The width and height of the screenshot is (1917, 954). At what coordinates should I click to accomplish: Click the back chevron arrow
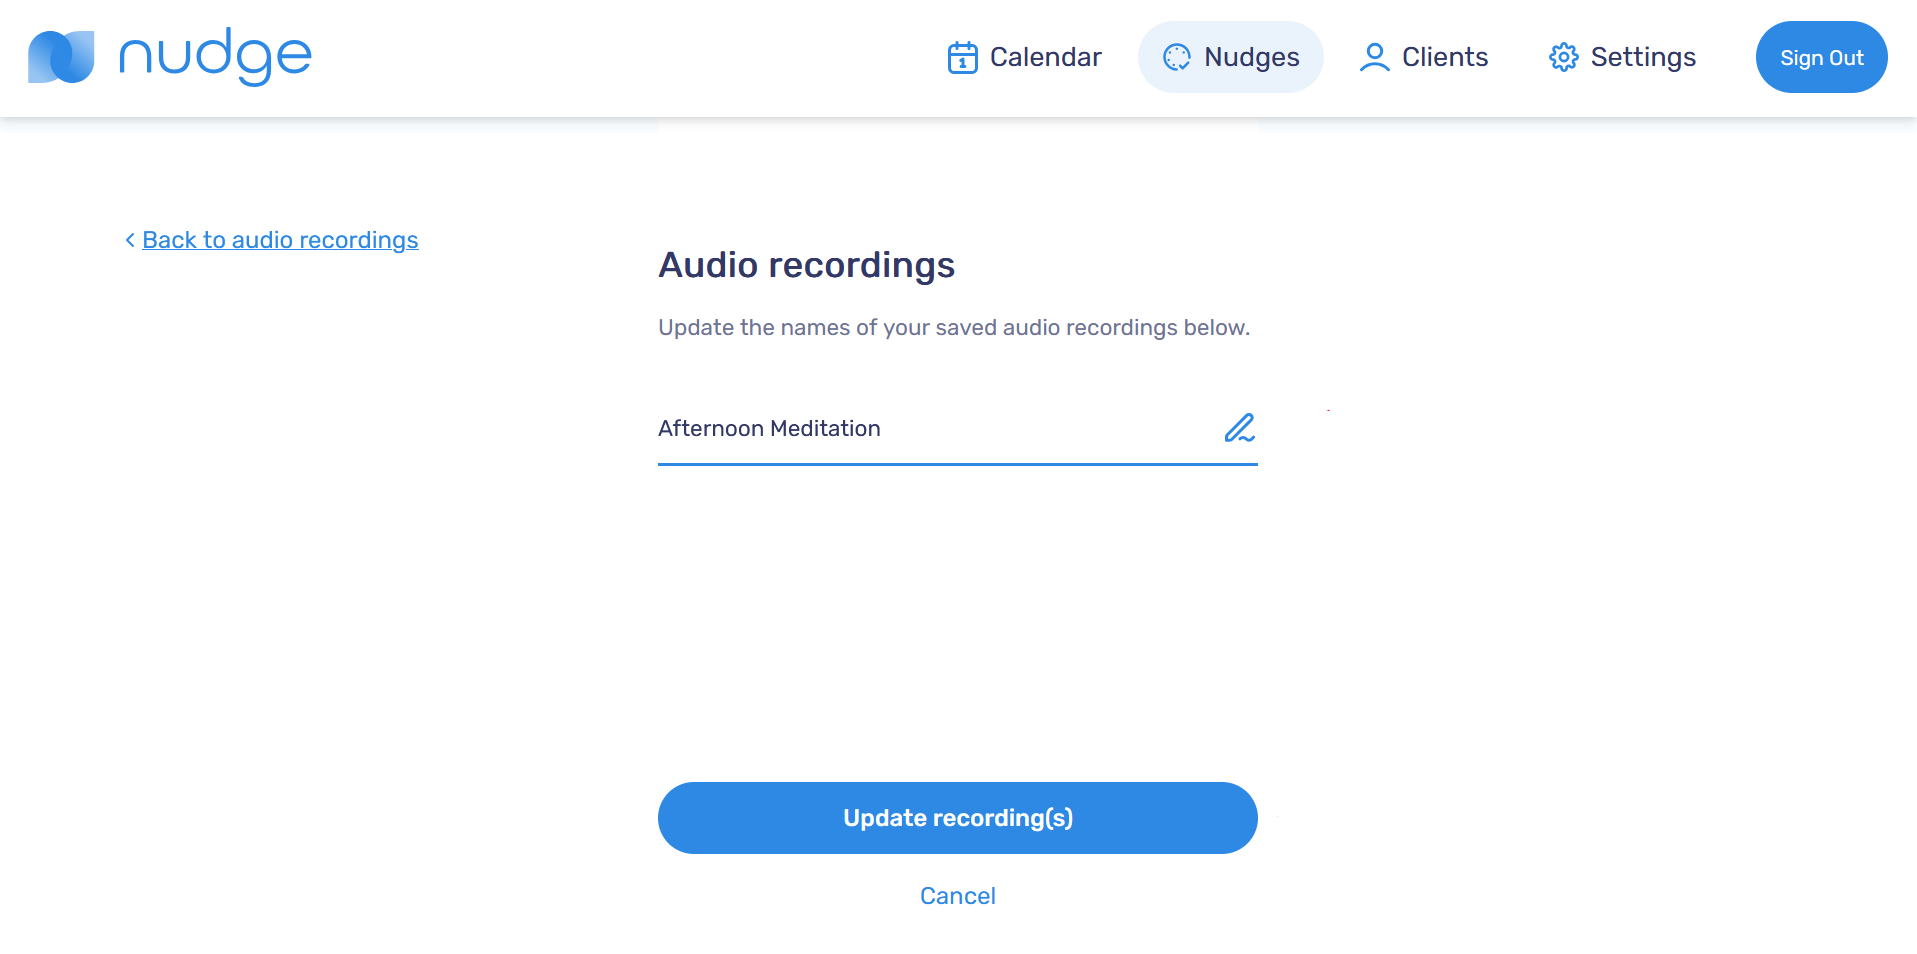click(130, 240)
